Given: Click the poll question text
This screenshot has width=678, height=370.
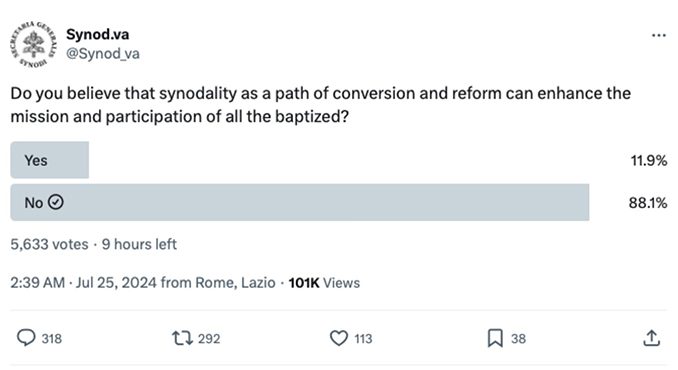Looking at the screenshot, I should [x=320, y=105].
